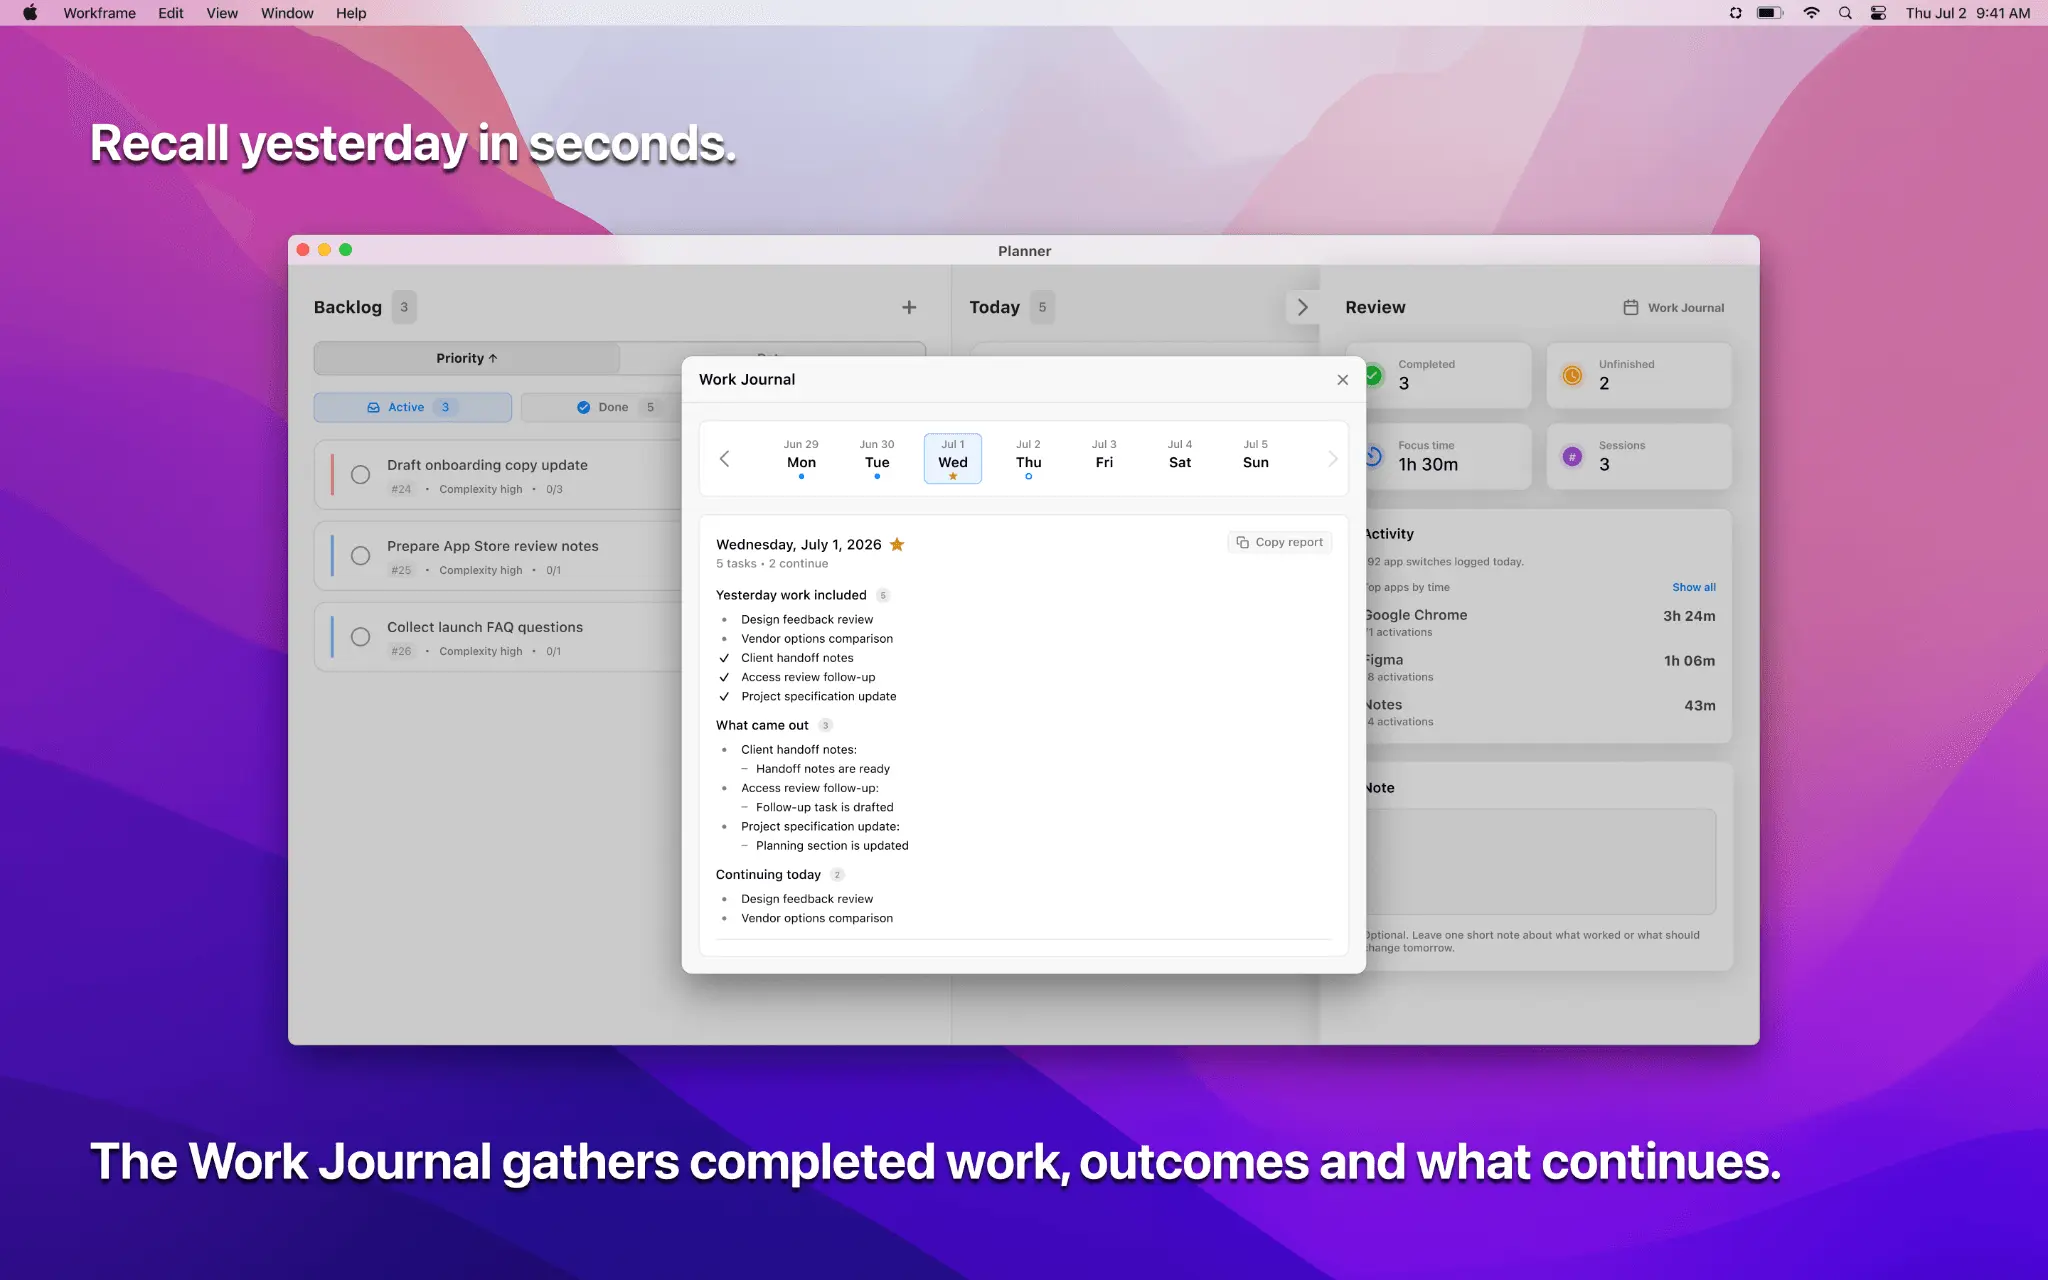Open Spotlight search in menu bar
This screenshot has height=1280, width=2048.
point(1845,13)
